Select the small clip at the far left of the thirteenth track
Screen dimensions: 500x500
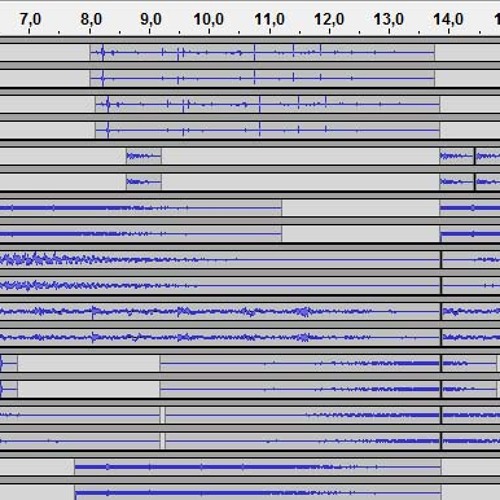coord(9,363)
